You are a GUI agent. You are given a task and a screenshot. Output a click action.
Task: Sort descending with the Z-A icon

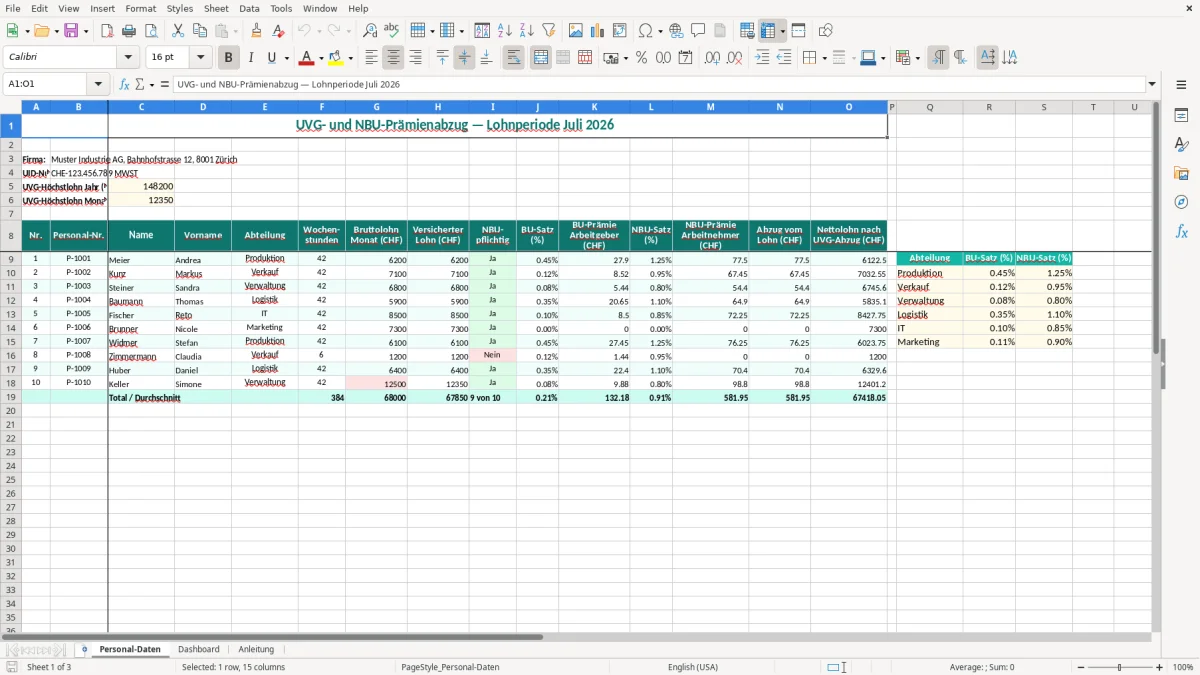[x=526, y=31]
